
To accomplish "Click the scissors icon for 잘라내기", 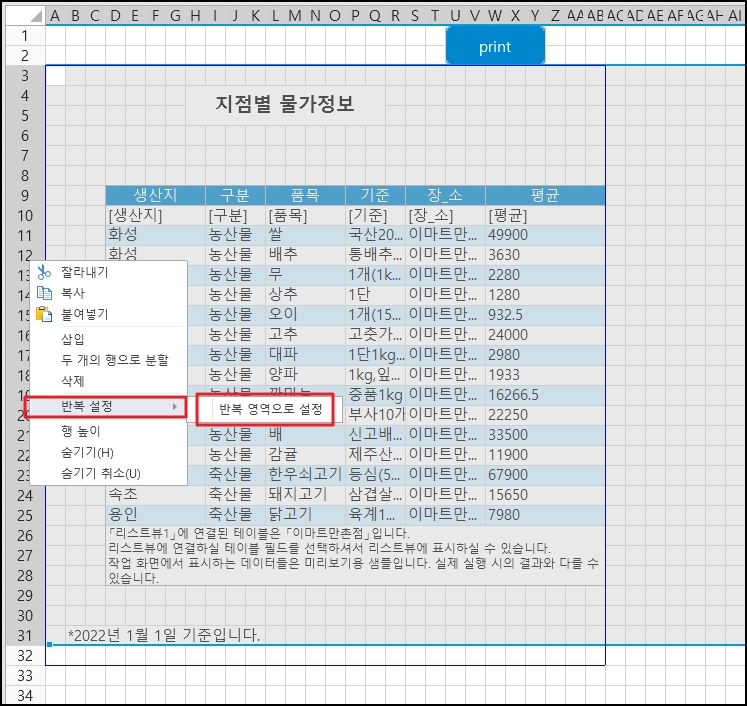I will click(43, 272).
